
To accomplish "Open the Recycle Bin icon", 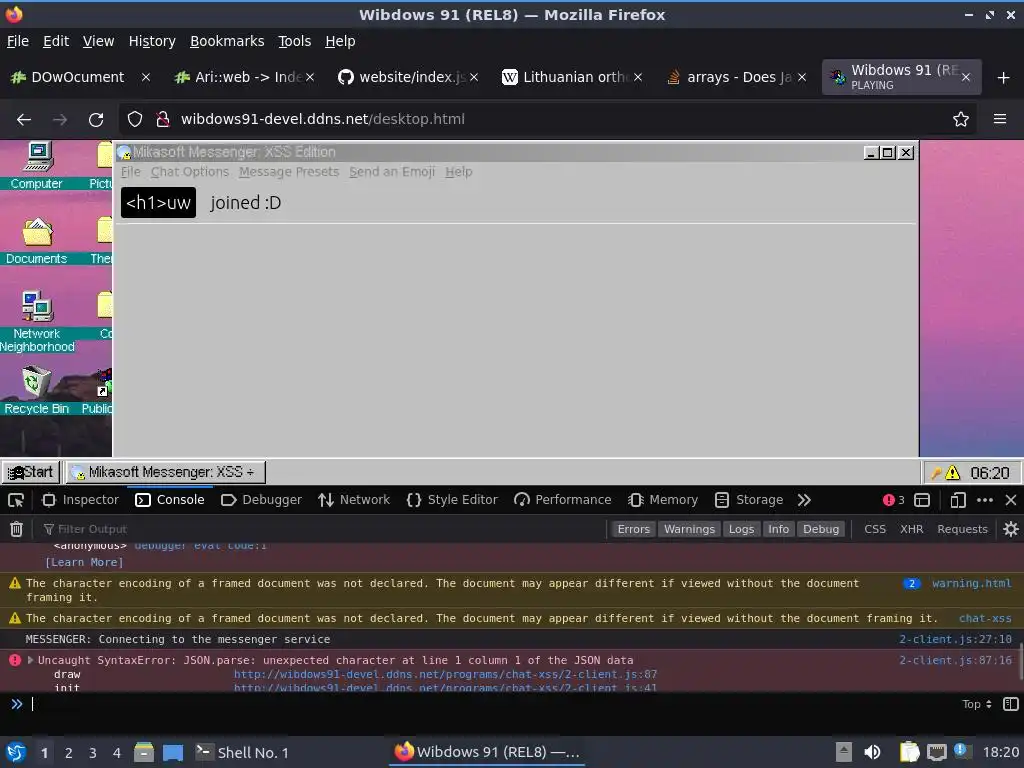I will pyautogui.click(x=37, y=390).
